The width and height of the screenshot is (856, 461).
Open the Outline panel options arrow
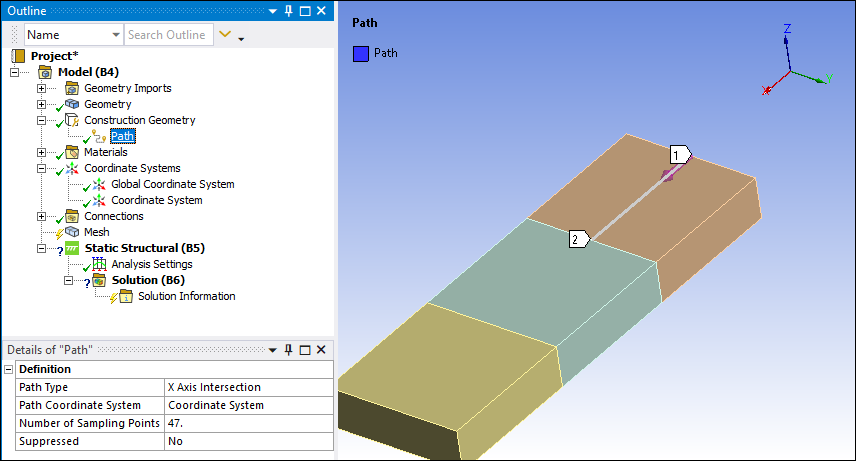(272, 11)
